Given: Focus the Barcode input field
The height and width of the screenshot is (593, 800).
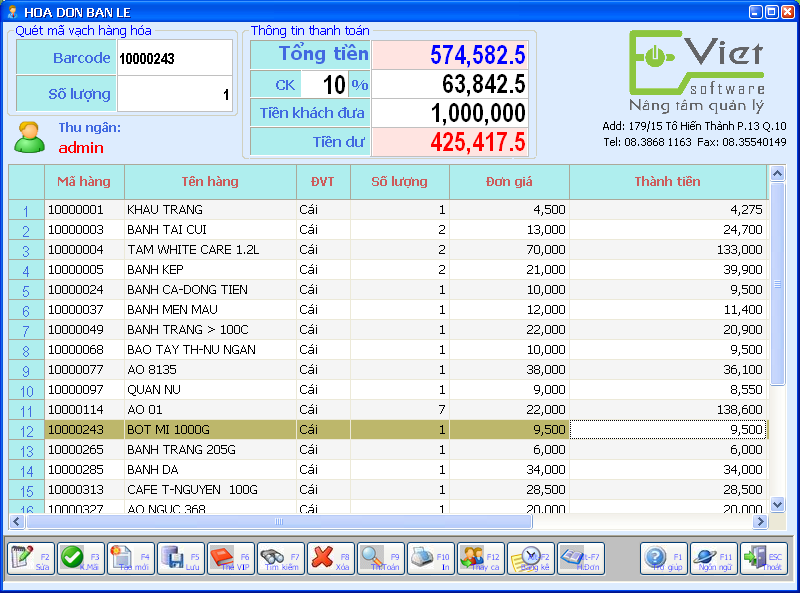Looking at the screenshot, I should (x=174, y=58).
